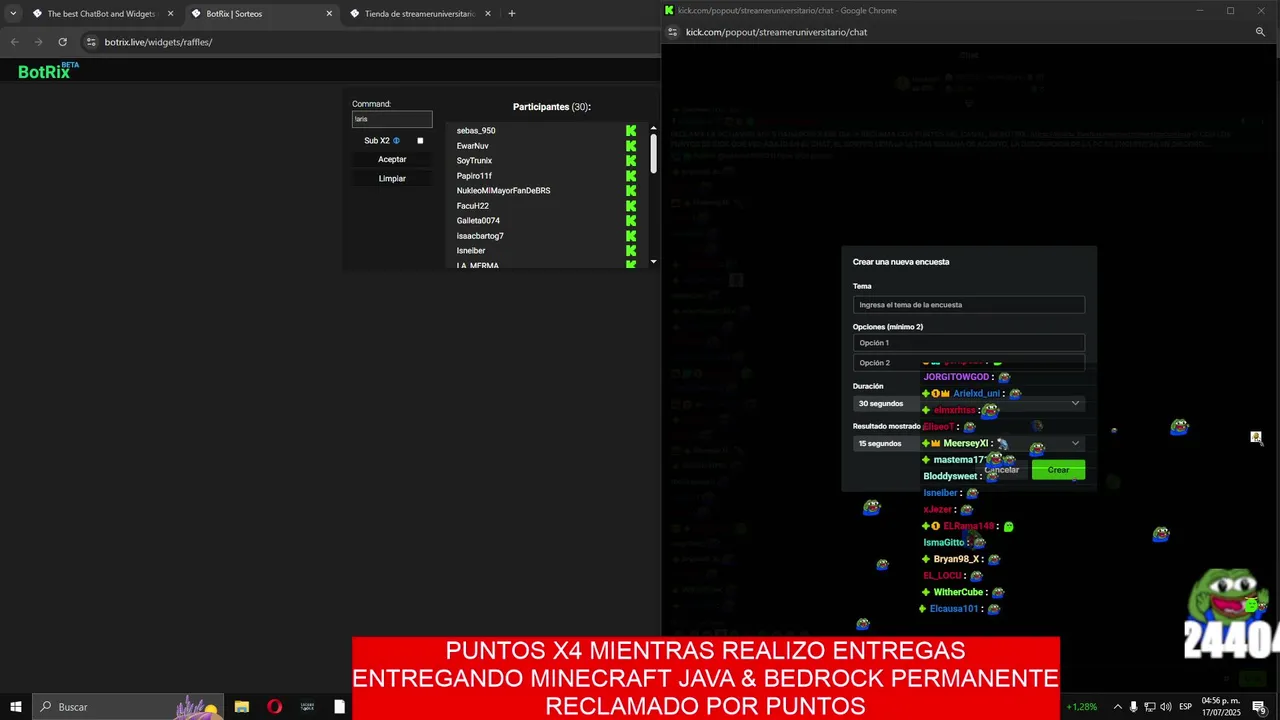Switch to Tienda de streameruniversitario tab
Image resolution: width=1280 pixels, height=720 pixels.
click(x=420, y=14)
